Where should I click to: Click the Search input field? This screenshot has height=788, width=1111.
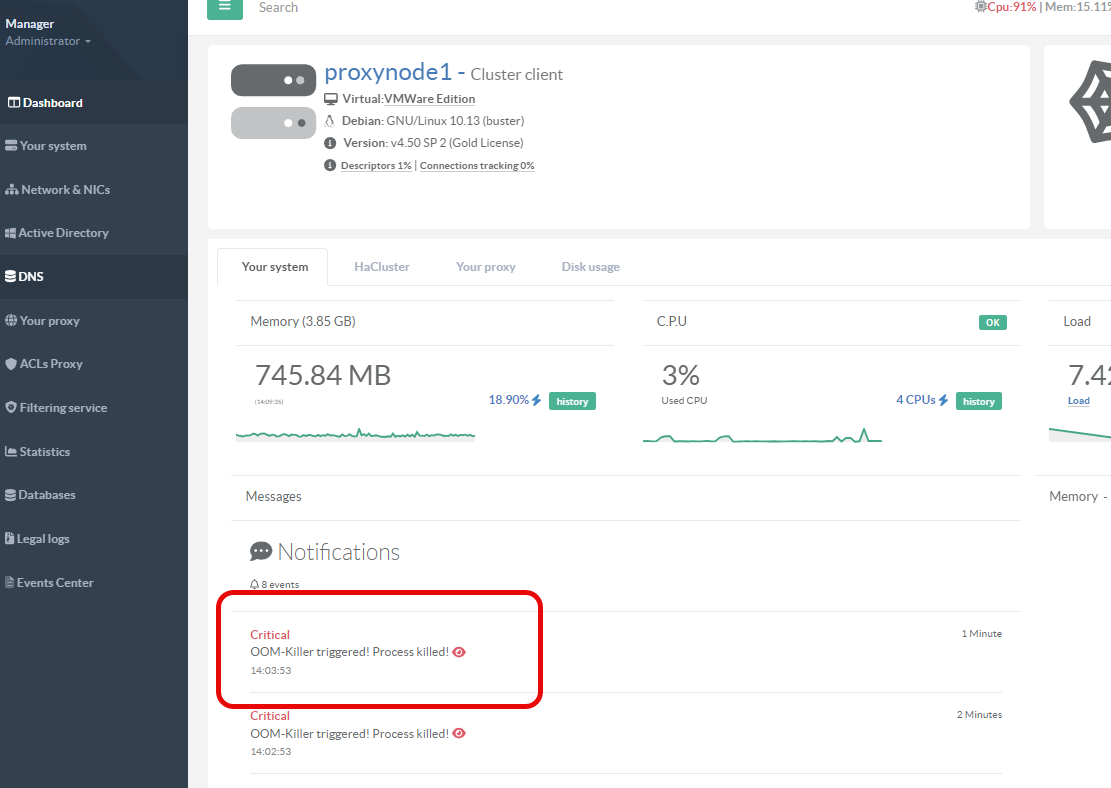point(400,8)
